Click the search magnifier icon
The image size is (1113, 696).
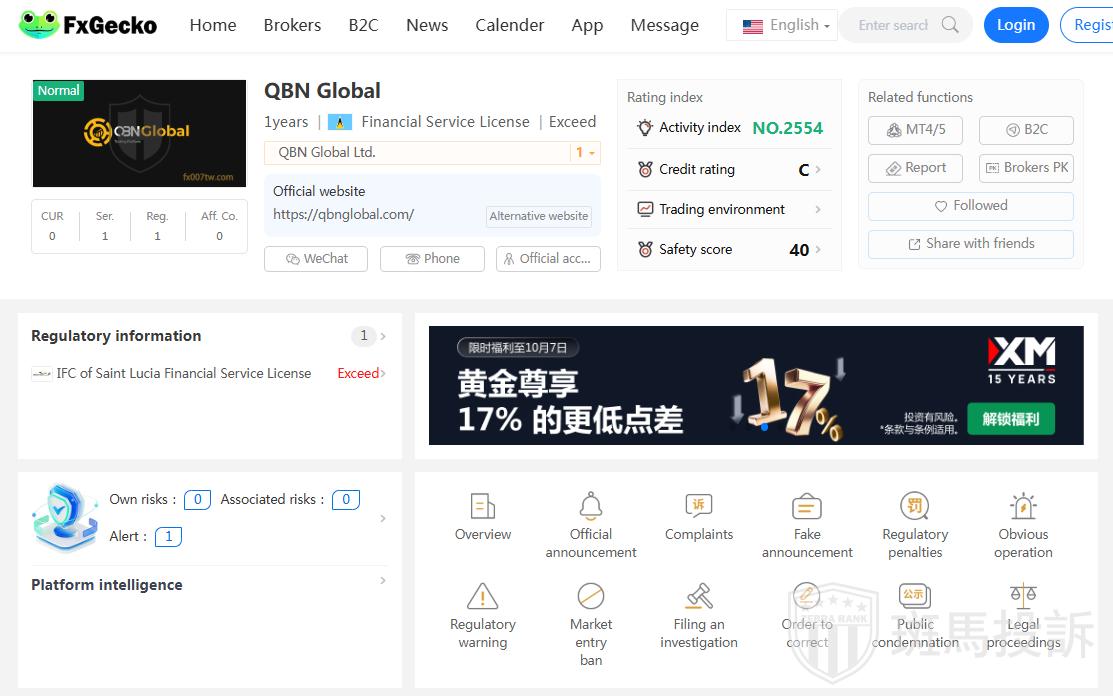[950, 25]
